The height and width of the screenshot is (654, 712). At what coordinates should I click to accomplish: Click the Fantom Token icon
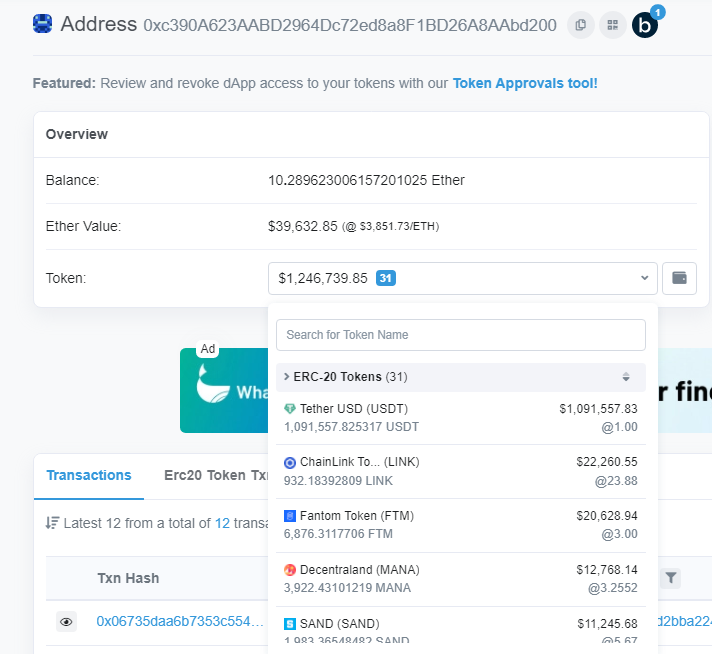[x=290, y=516]
